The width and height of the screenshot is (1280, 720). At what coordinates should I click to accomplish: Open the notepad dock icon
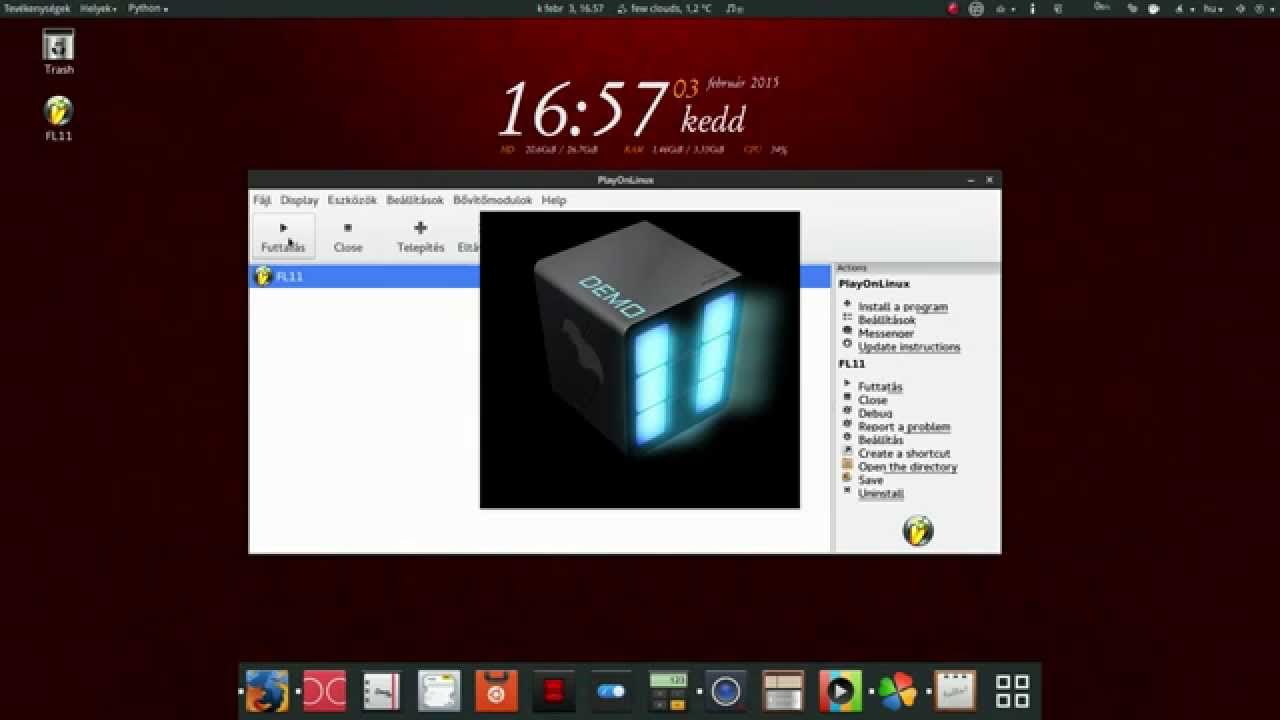coord(955,691)
